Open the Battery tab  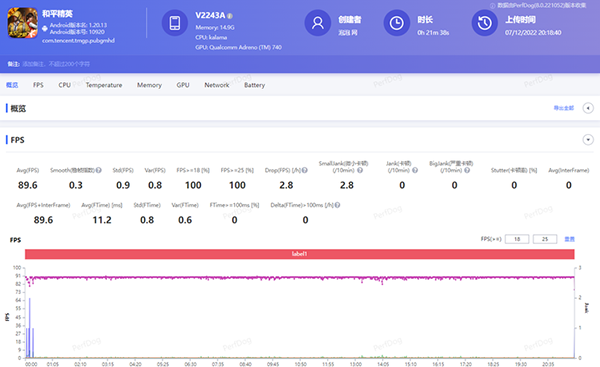pos(254,85)
